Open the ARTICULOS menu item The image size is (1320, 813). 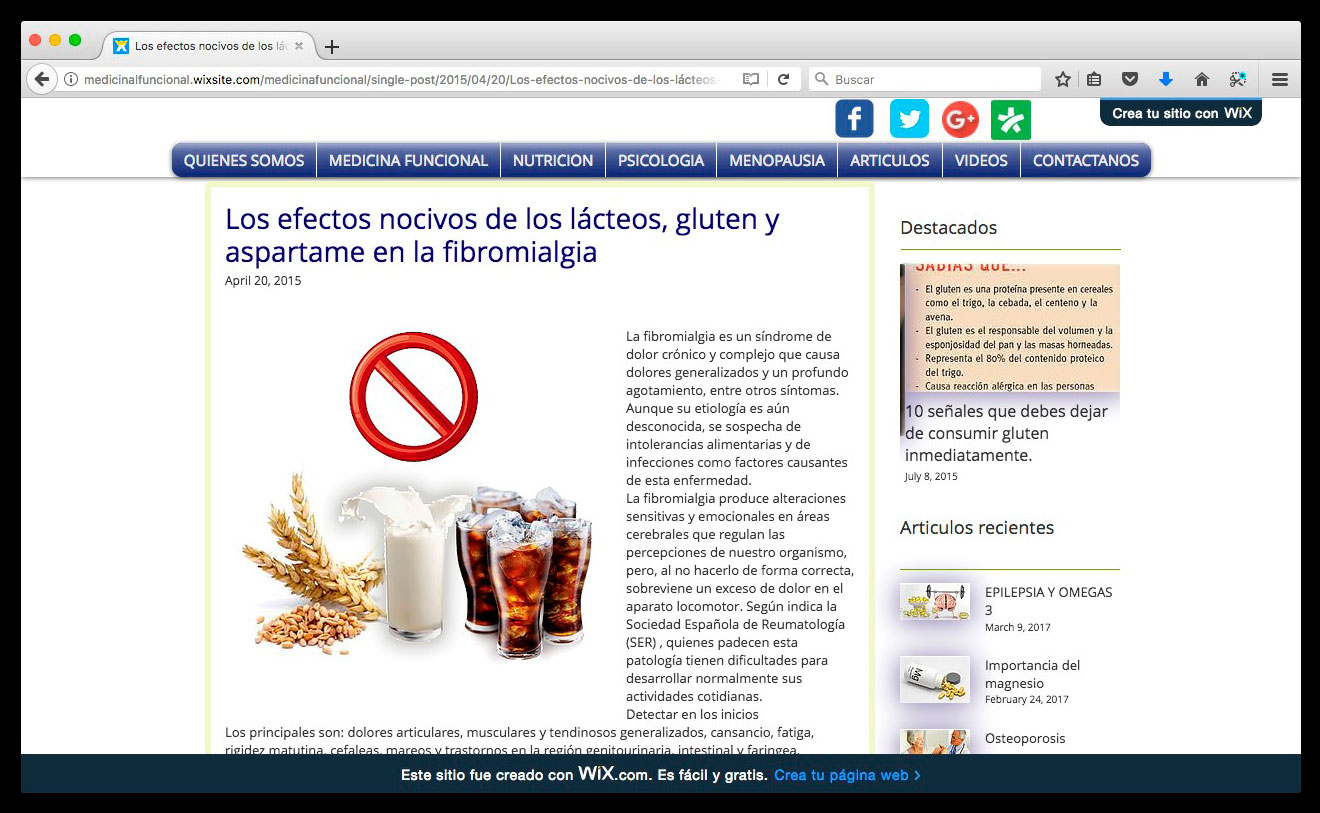click(x=890, y=160)
